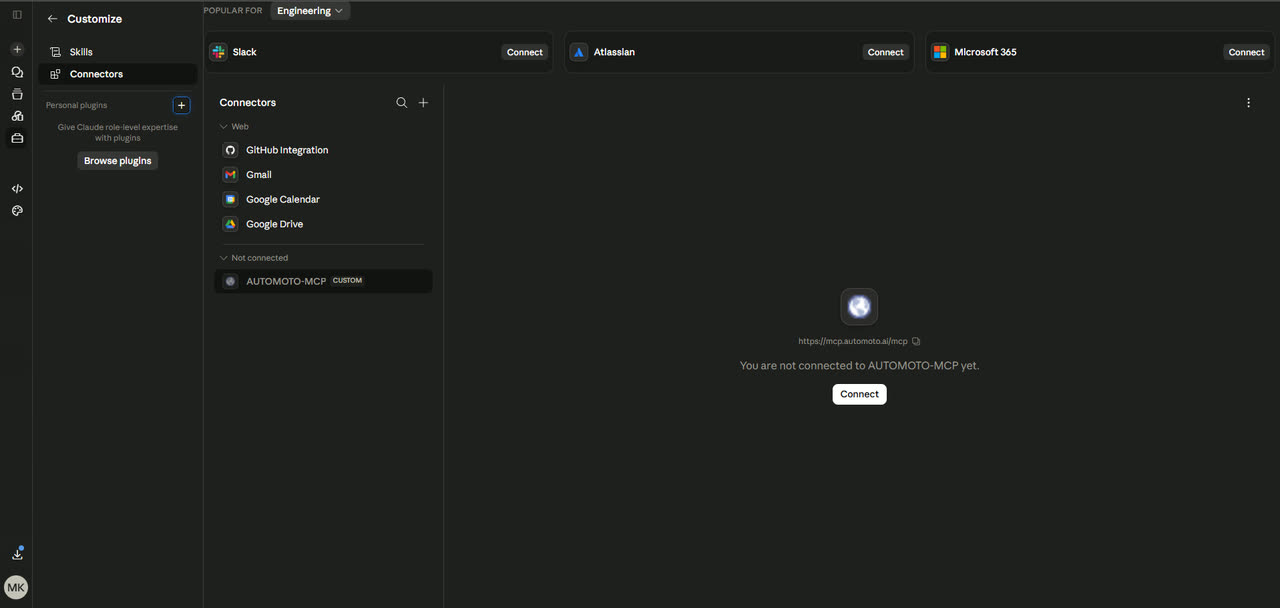1280x608 pixels.
Task: Start a new chat from the sidebar
Action: 17,49
